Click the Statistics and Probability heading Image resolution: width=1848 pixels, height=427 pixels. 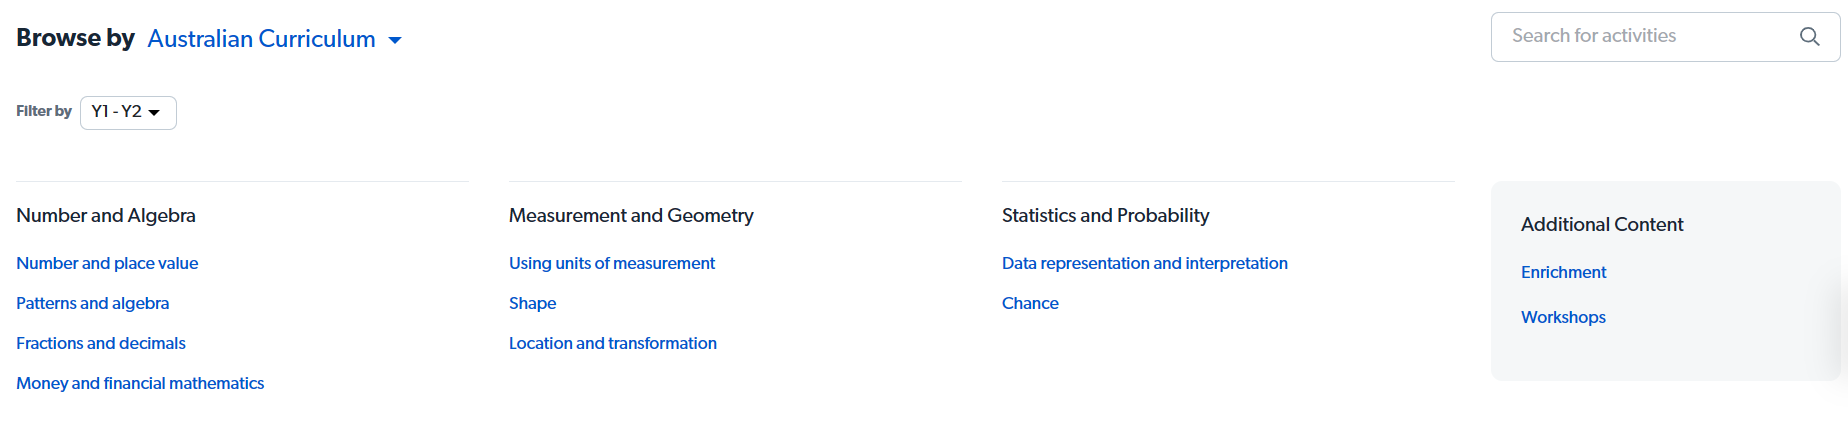point(1105,215)
